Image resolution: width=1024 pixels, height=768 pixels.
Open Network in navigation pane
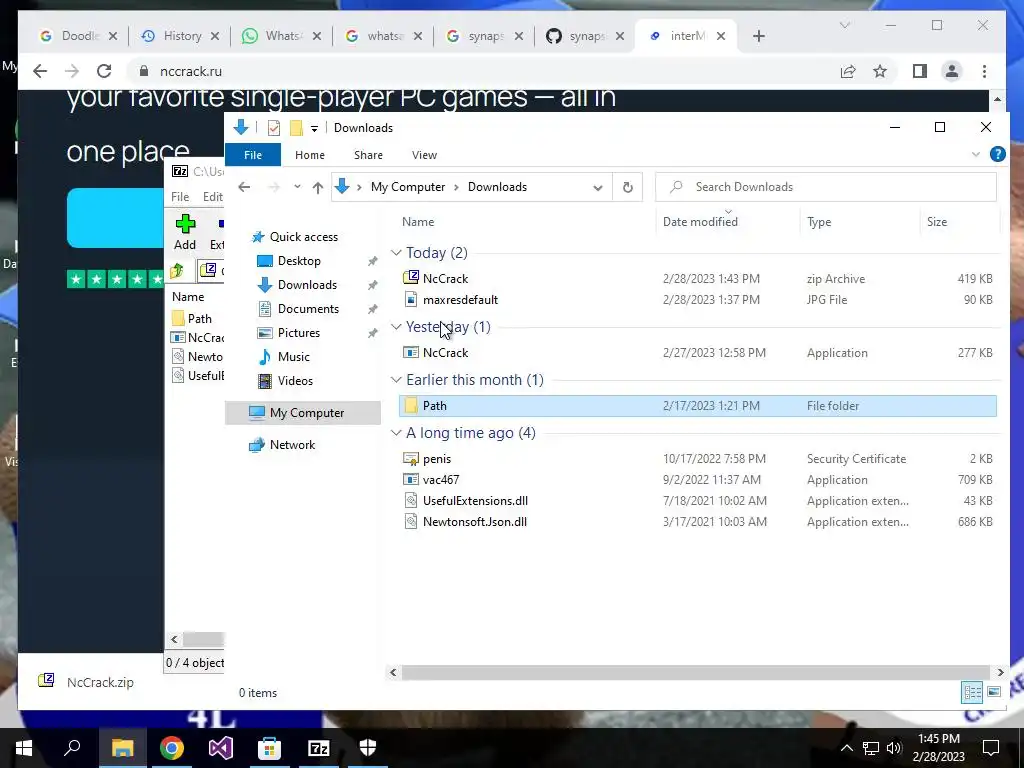pyautogui.click(x=292, y=445)
